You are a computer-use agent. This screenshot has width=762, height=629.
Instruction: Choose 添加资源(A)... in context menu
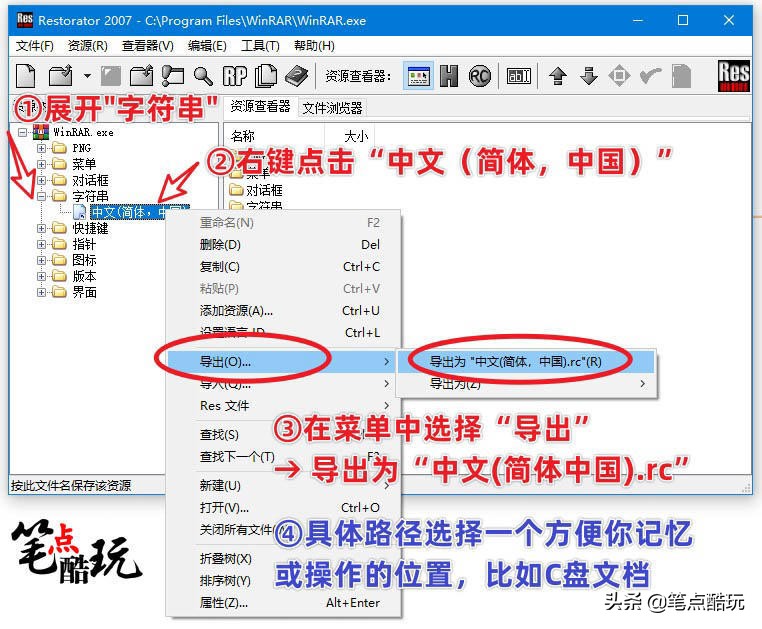(284, 310)
